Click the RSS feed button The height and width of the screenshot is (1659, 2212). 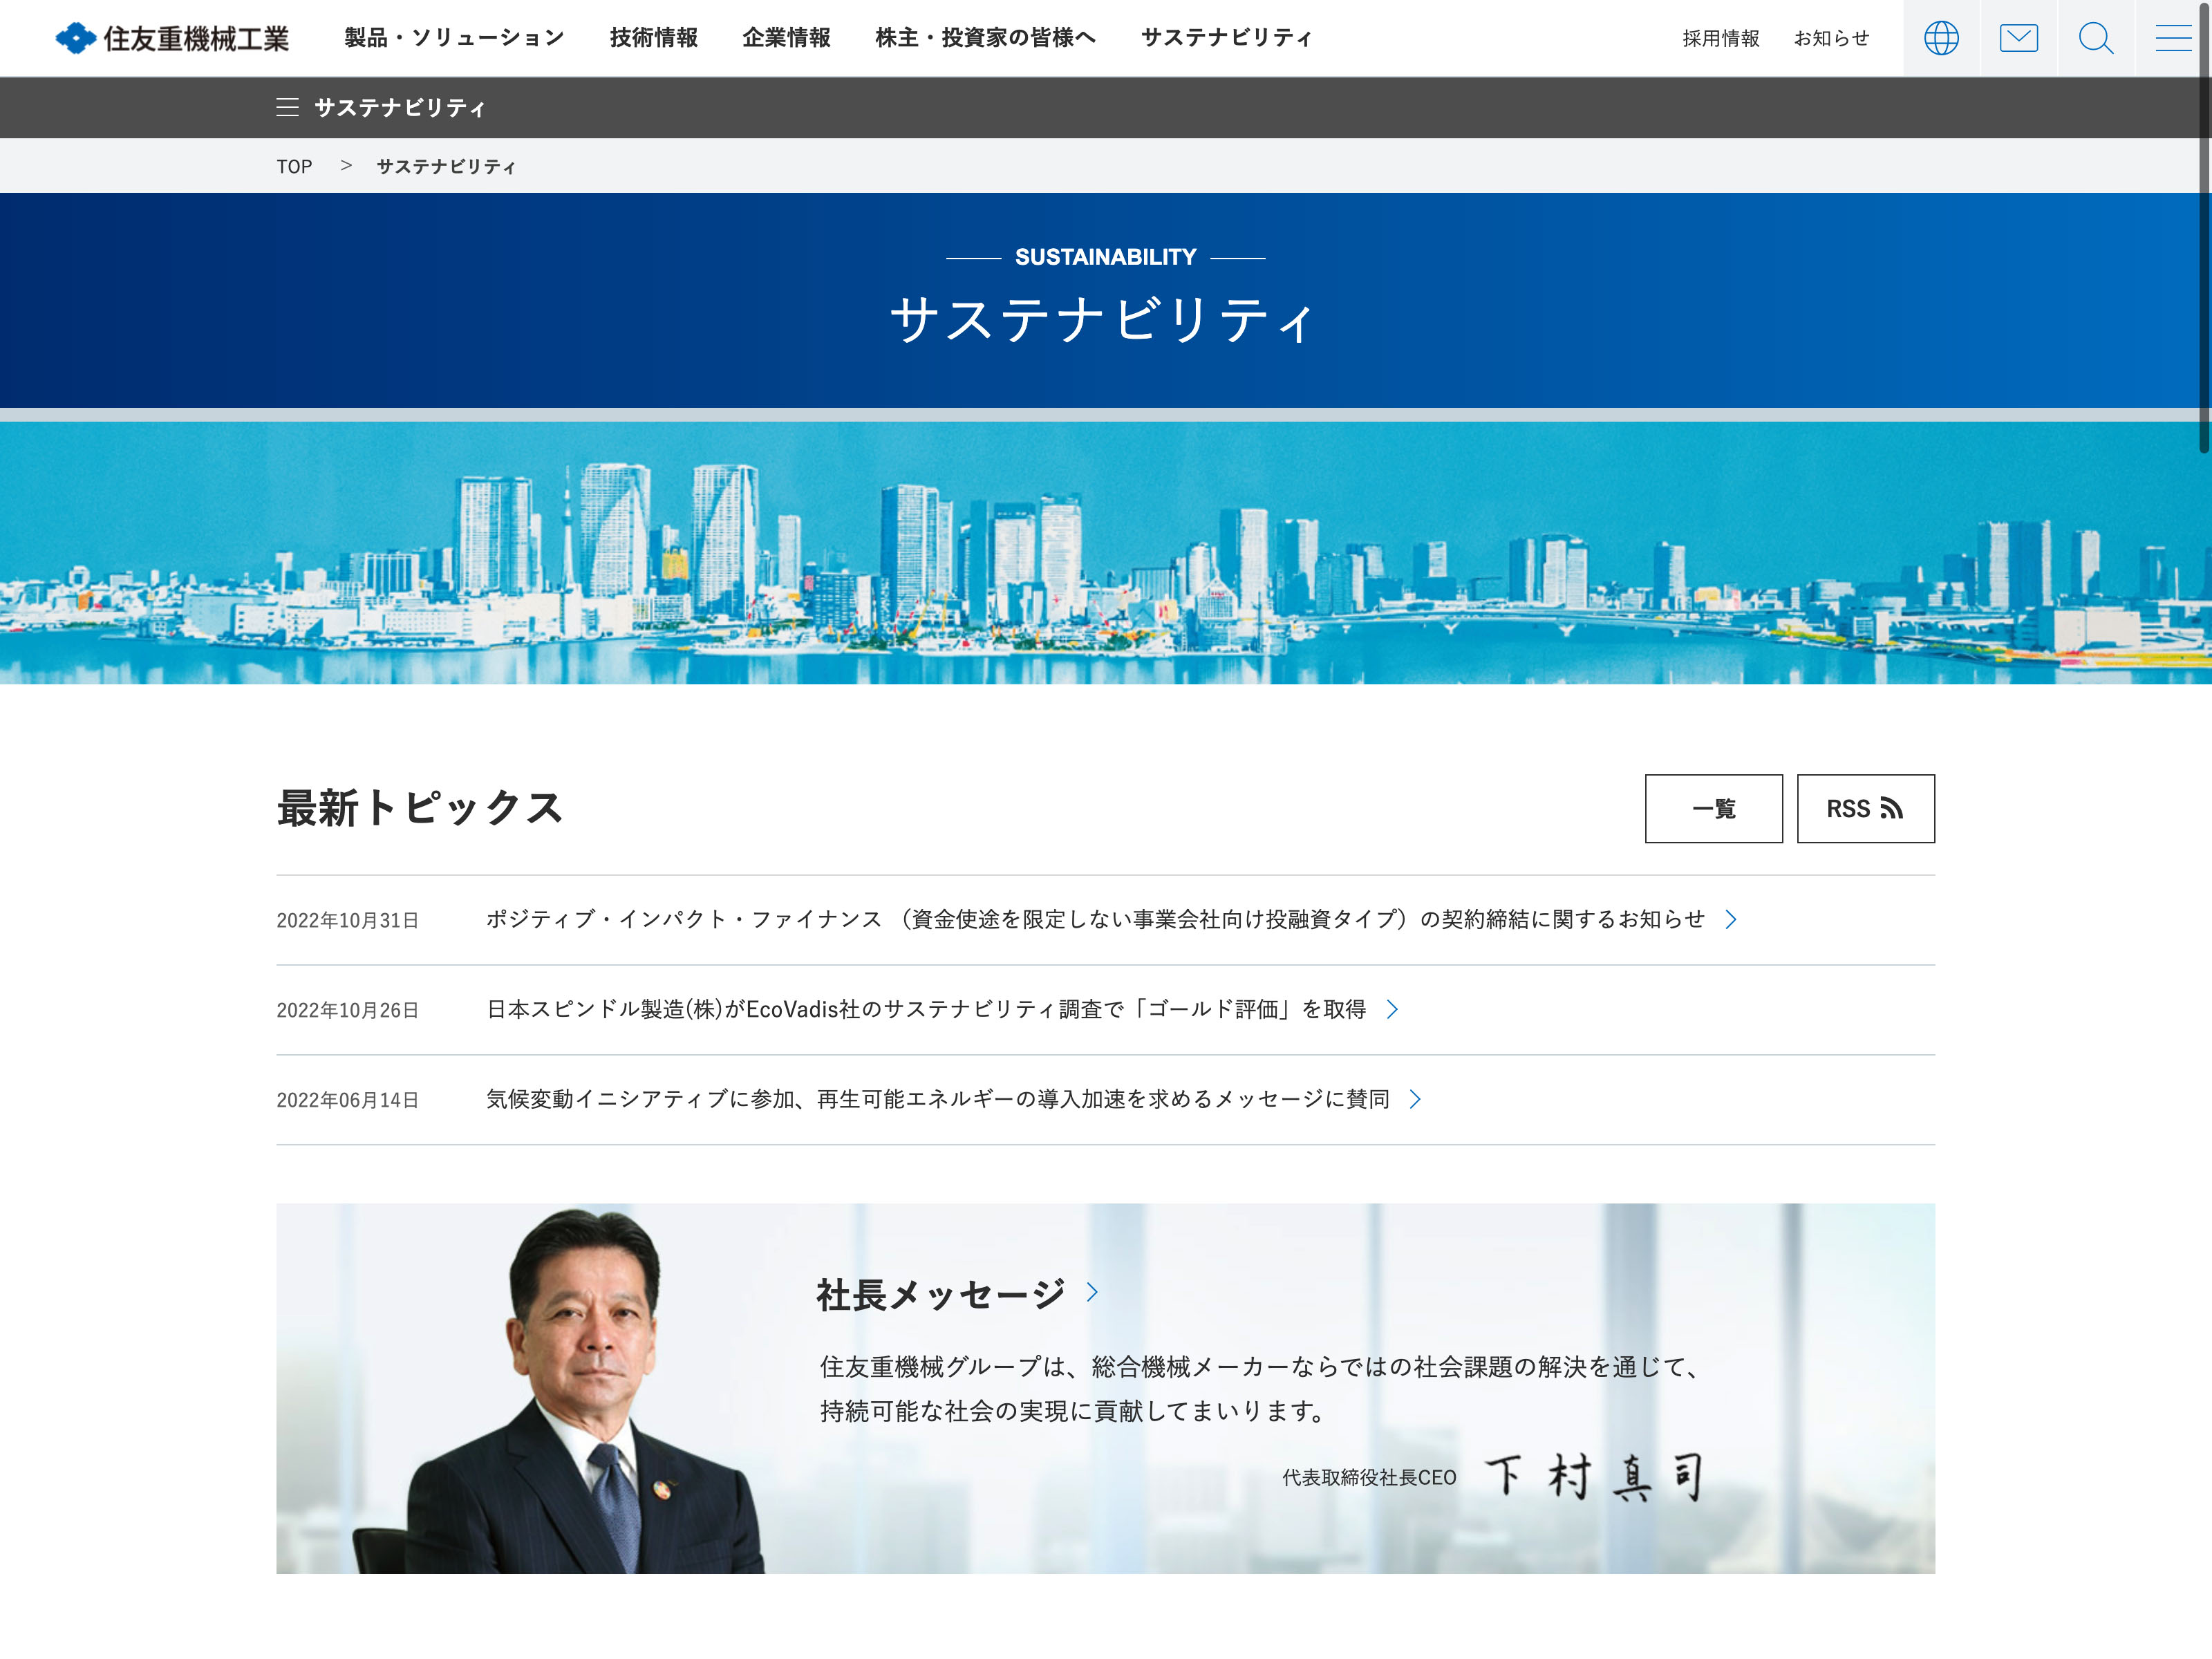click(1864, 808)
